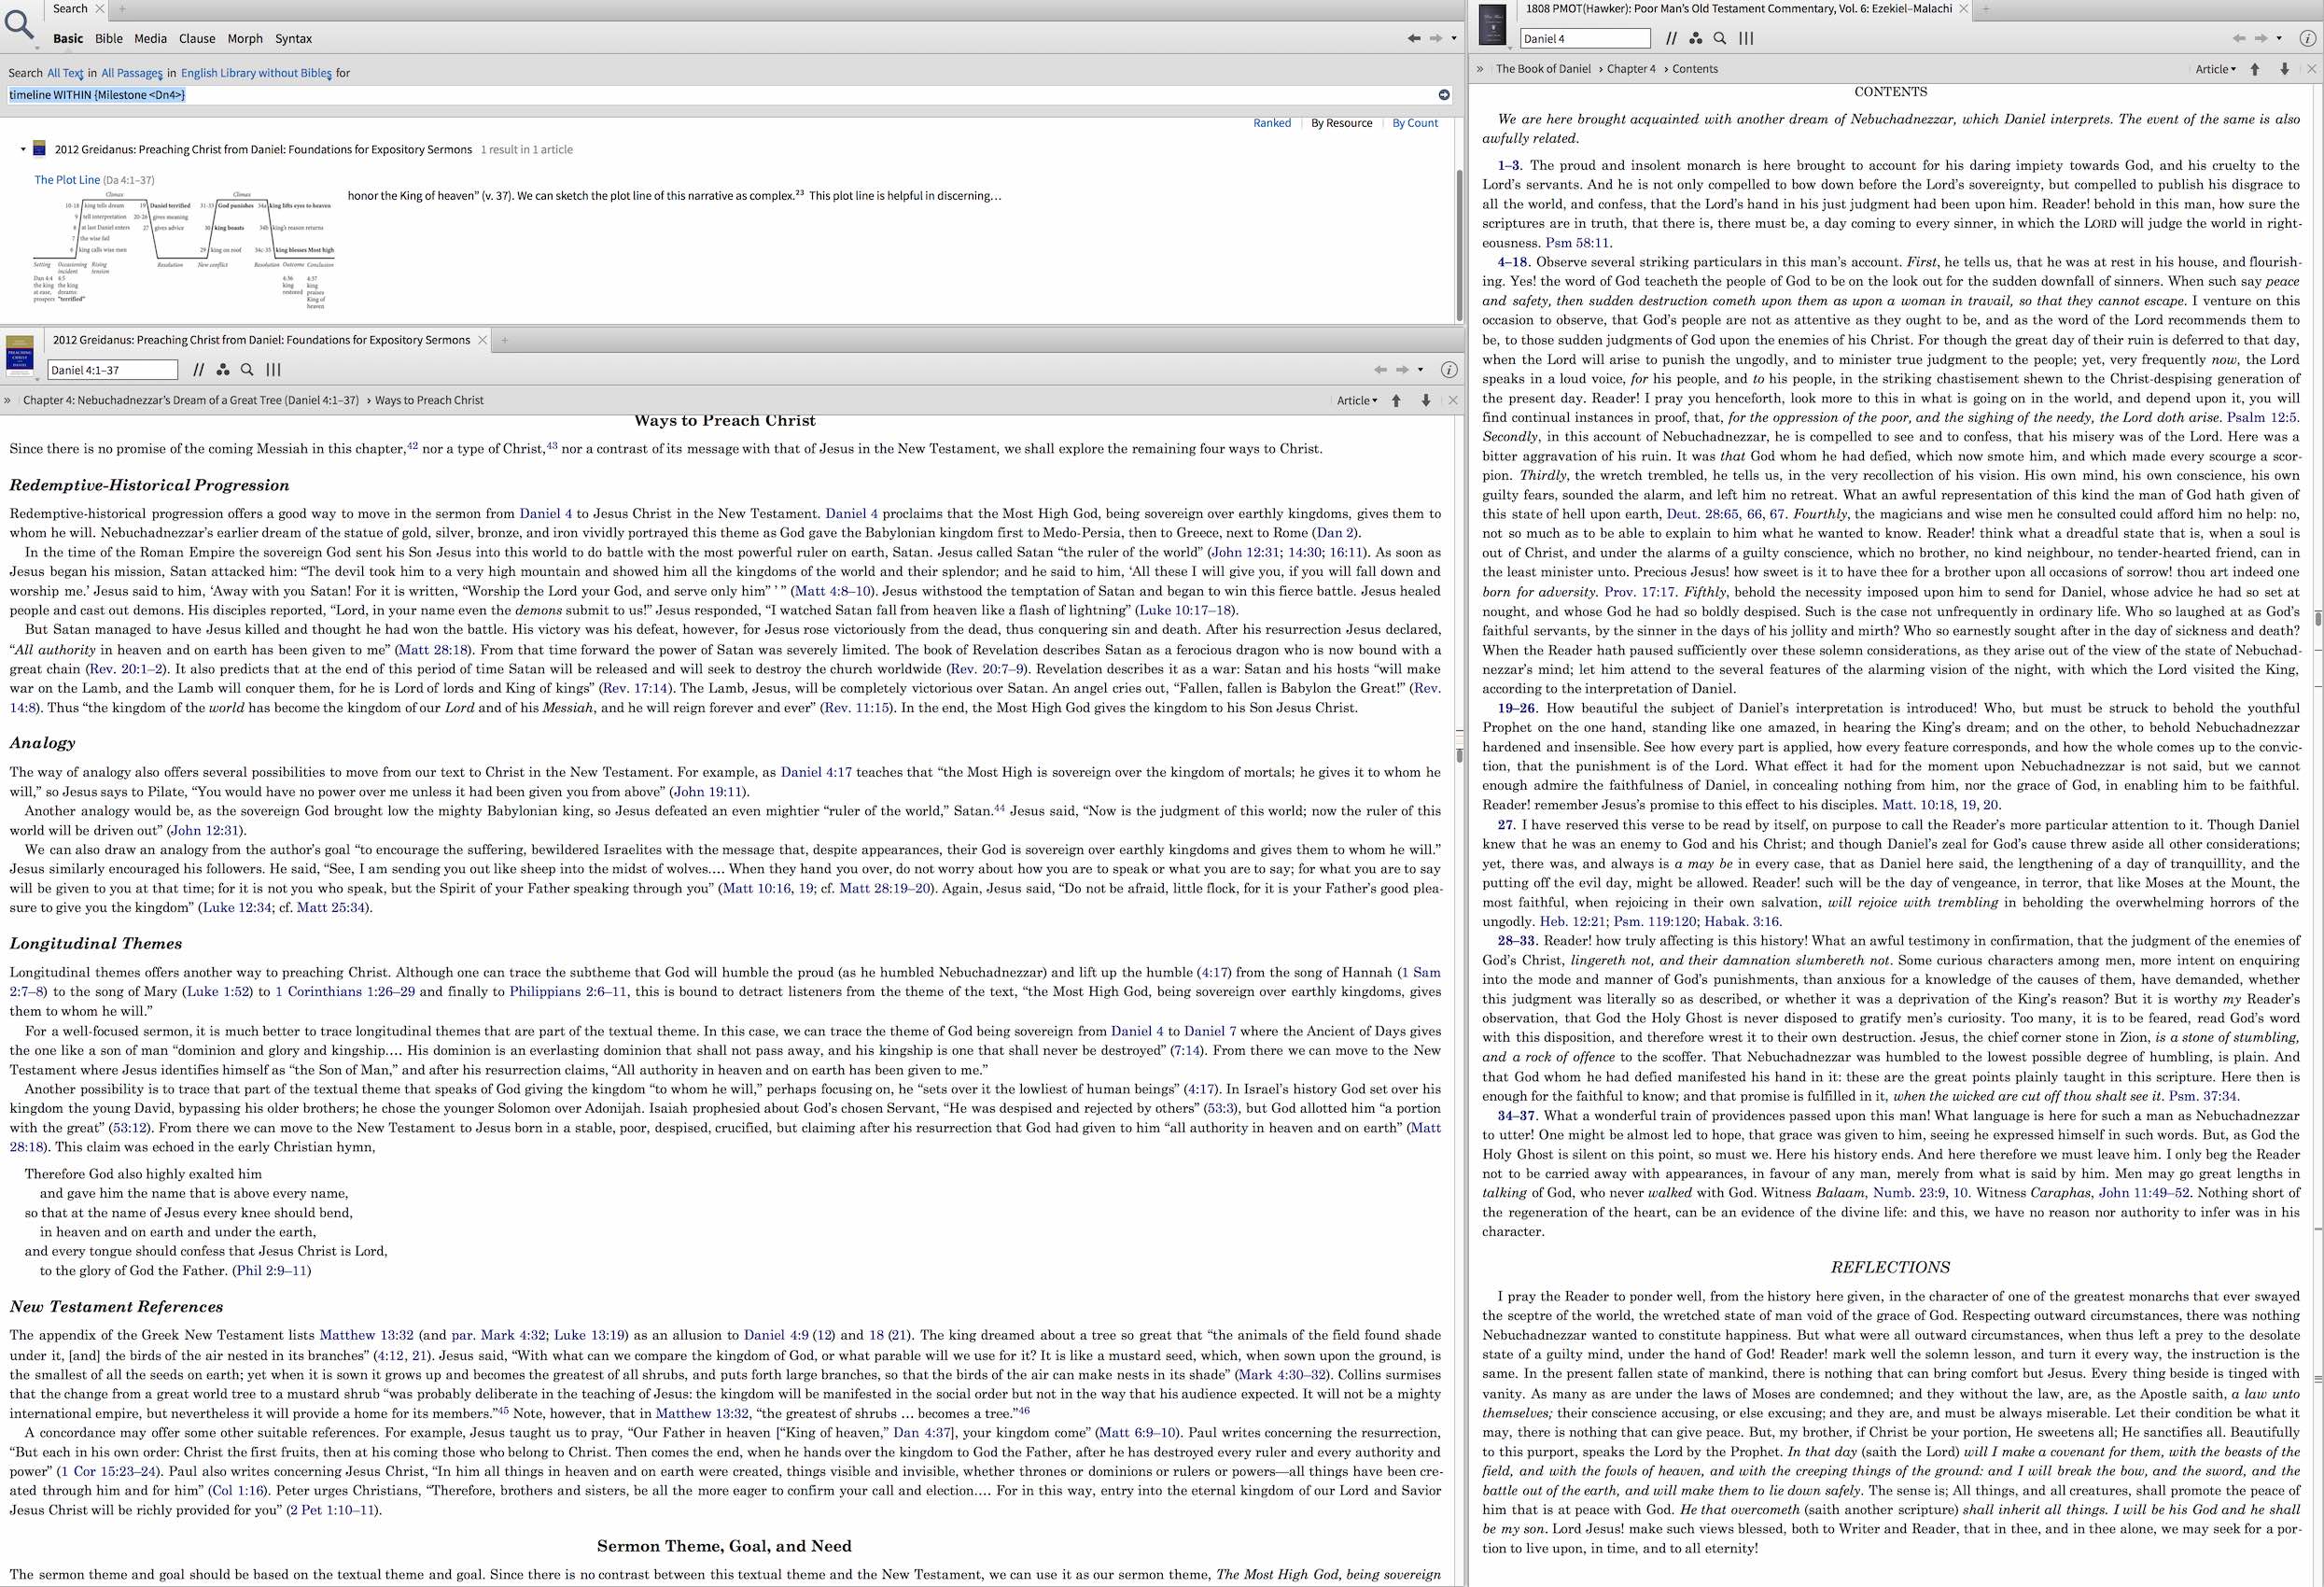Open parallel resources in Hawker commentary panel

click(1671, 38)
